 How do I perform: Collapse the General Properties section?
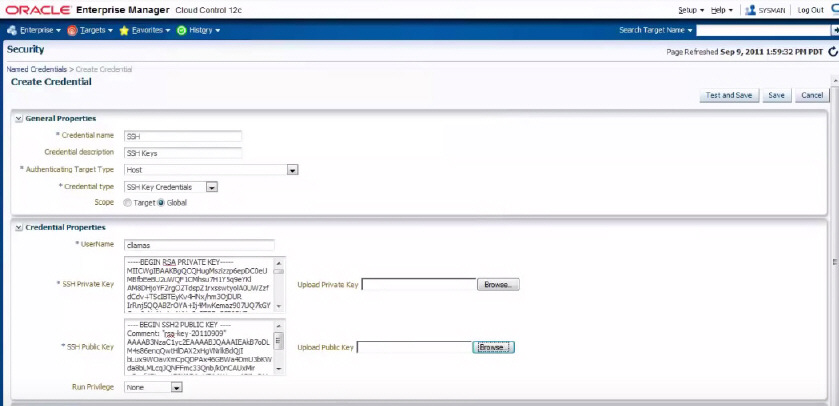pyautogui.click(x=19, y=119)
